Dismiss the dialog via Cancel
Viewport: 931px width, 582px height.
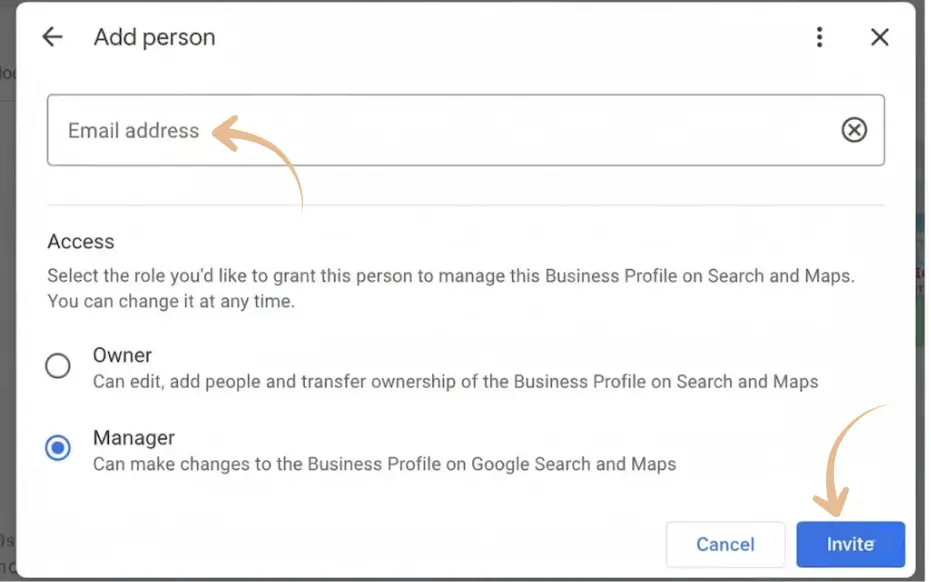click(725, 544)
